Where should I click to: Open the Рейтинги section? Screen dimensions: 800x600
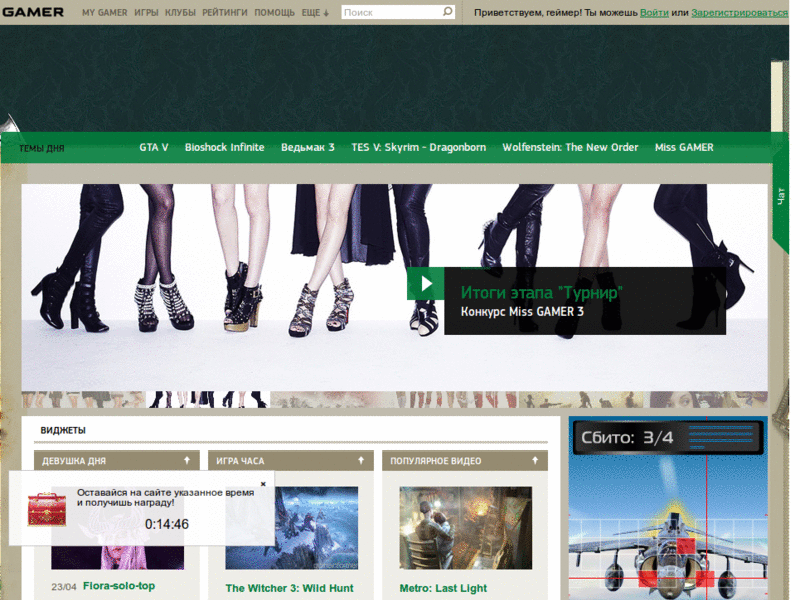[x=224, y=12]
